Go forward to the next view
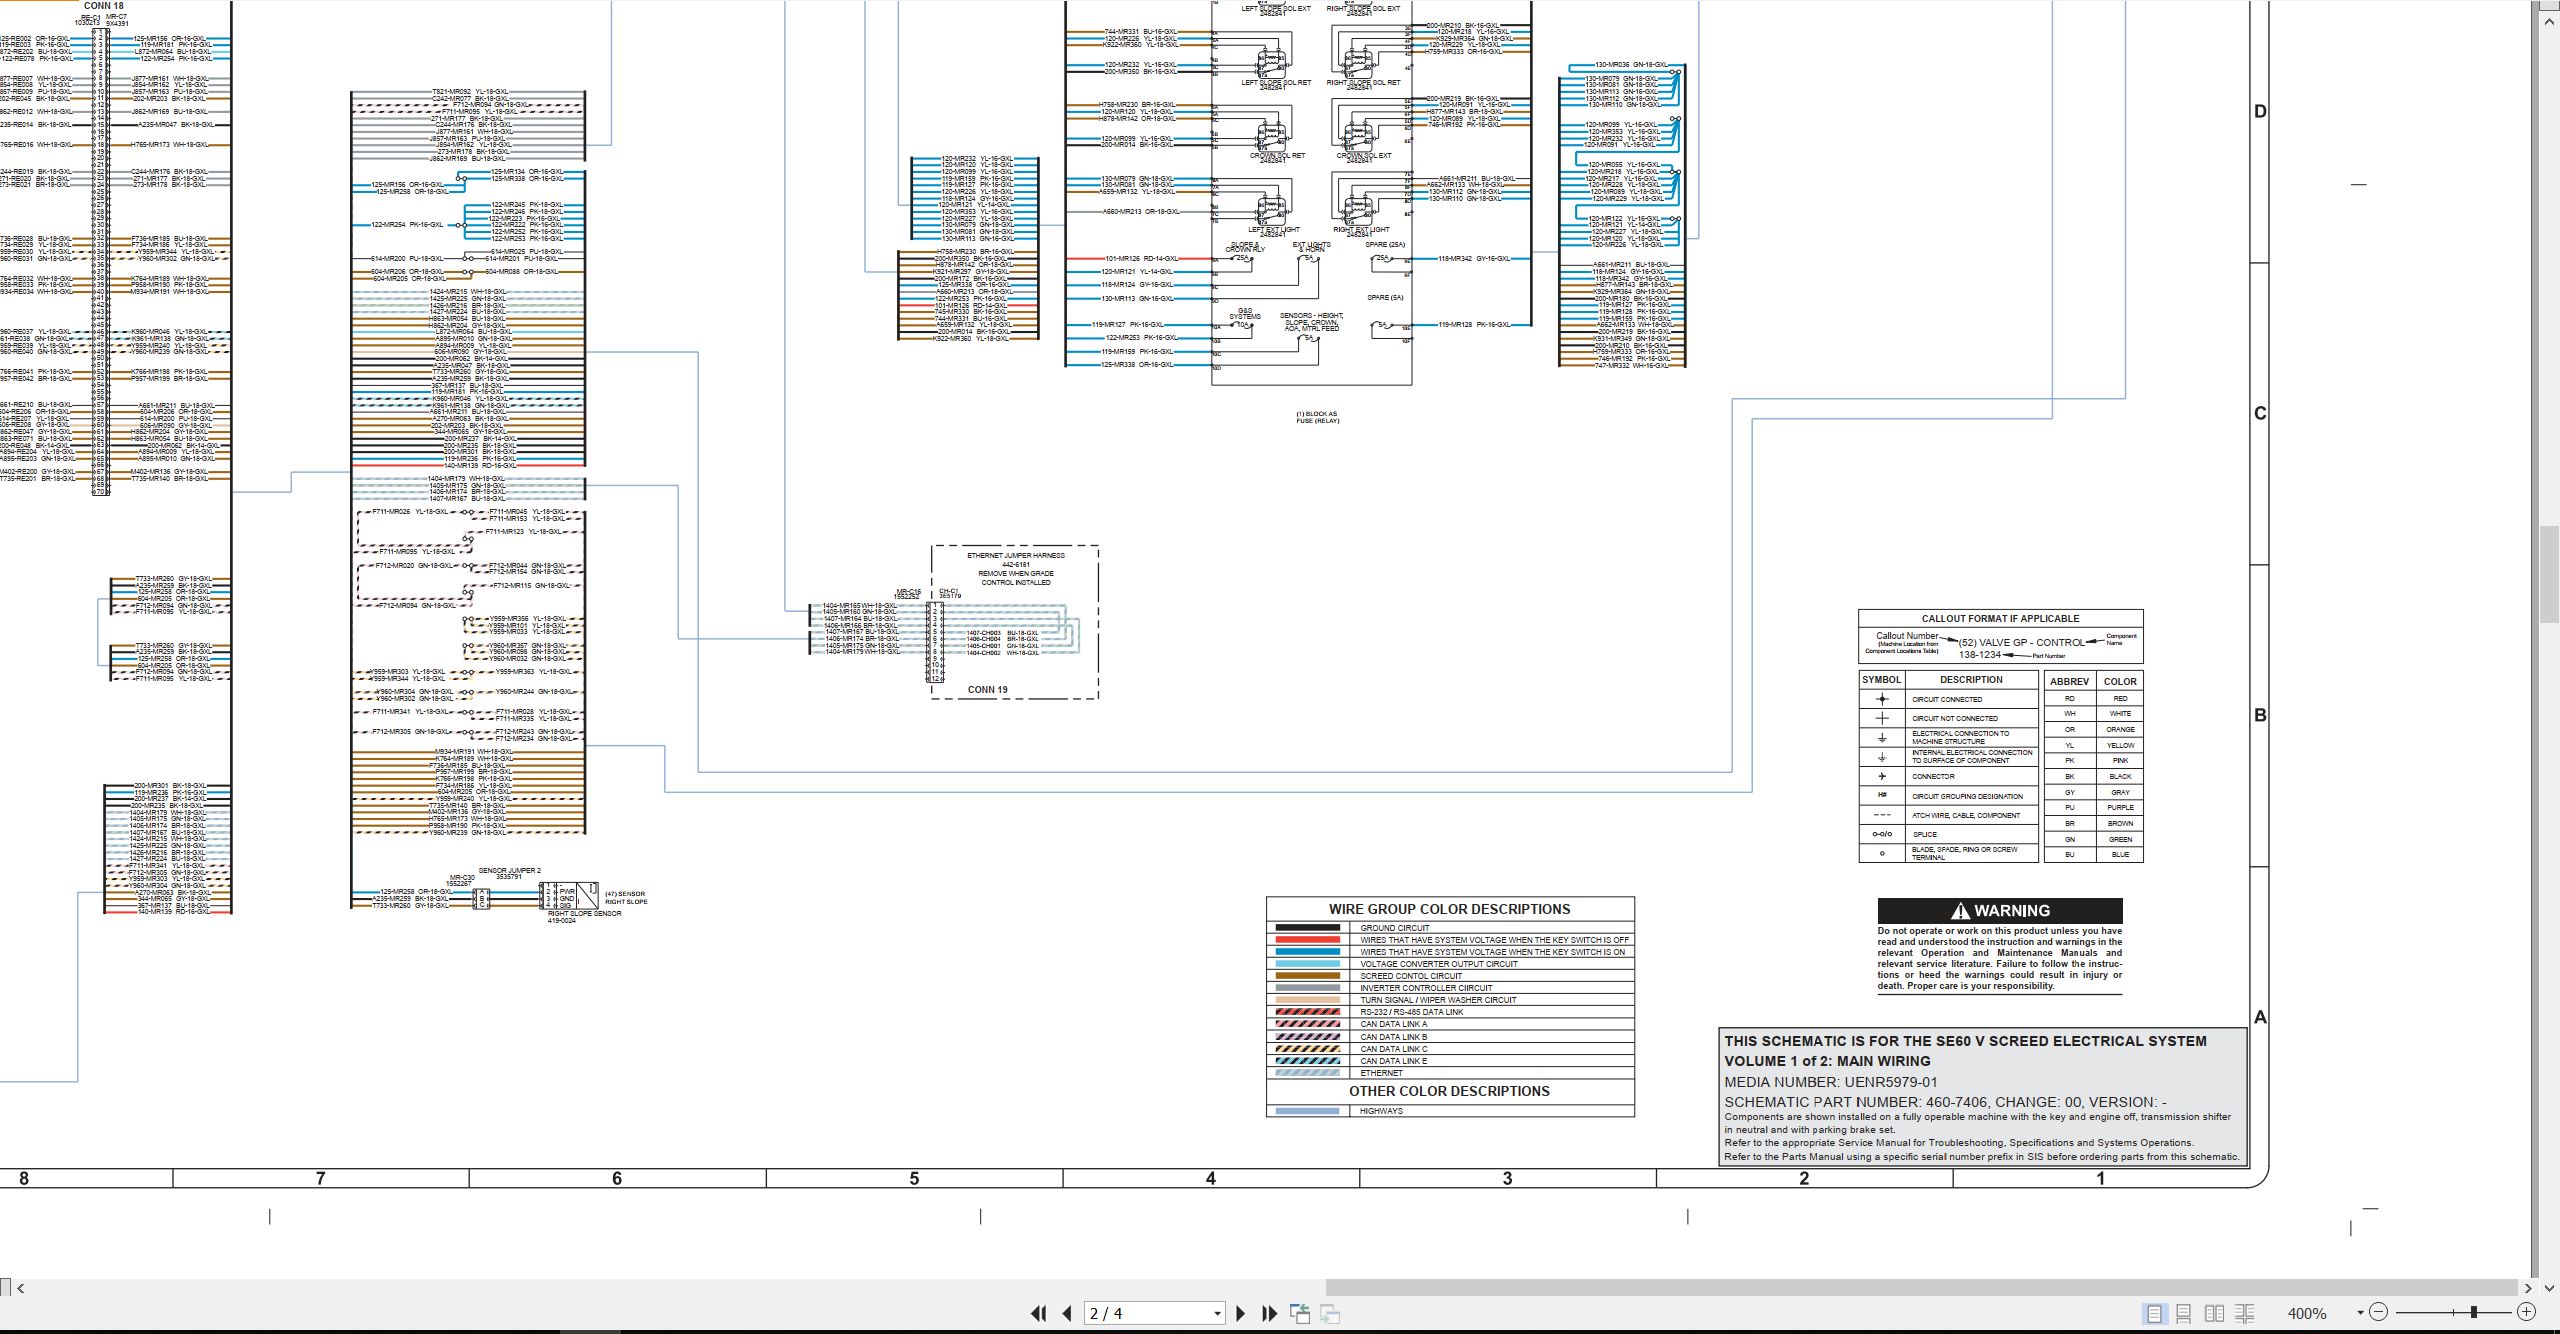Viewport: 2560px width, 1334px height. (x=1330, y=1313)
